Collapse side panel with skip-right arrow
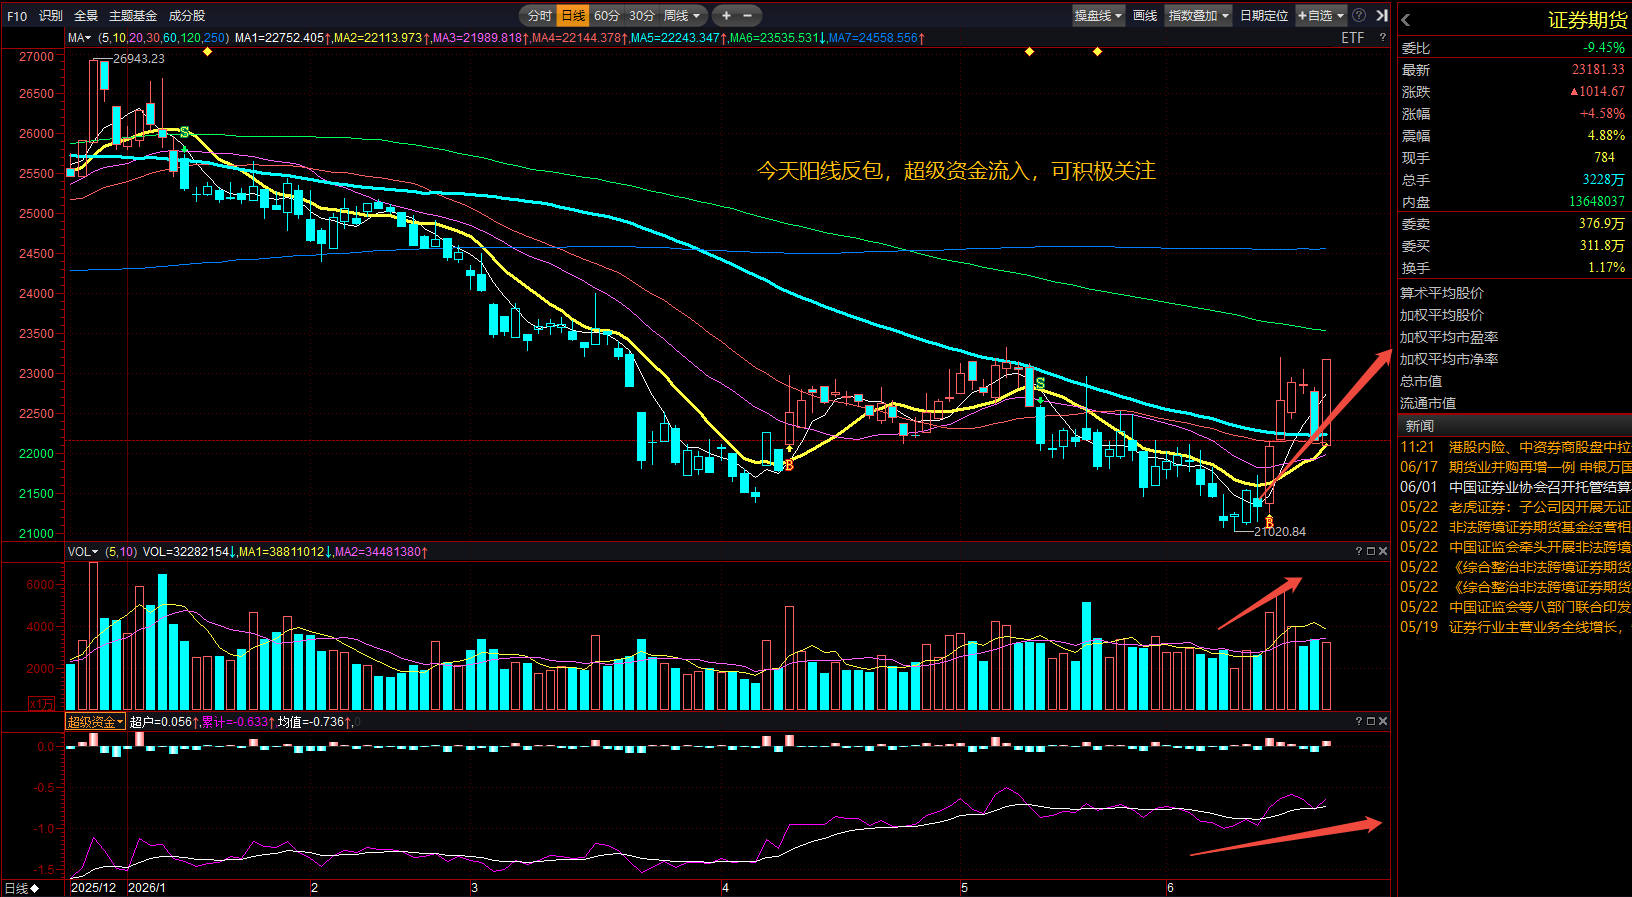 click(1381, 15)
